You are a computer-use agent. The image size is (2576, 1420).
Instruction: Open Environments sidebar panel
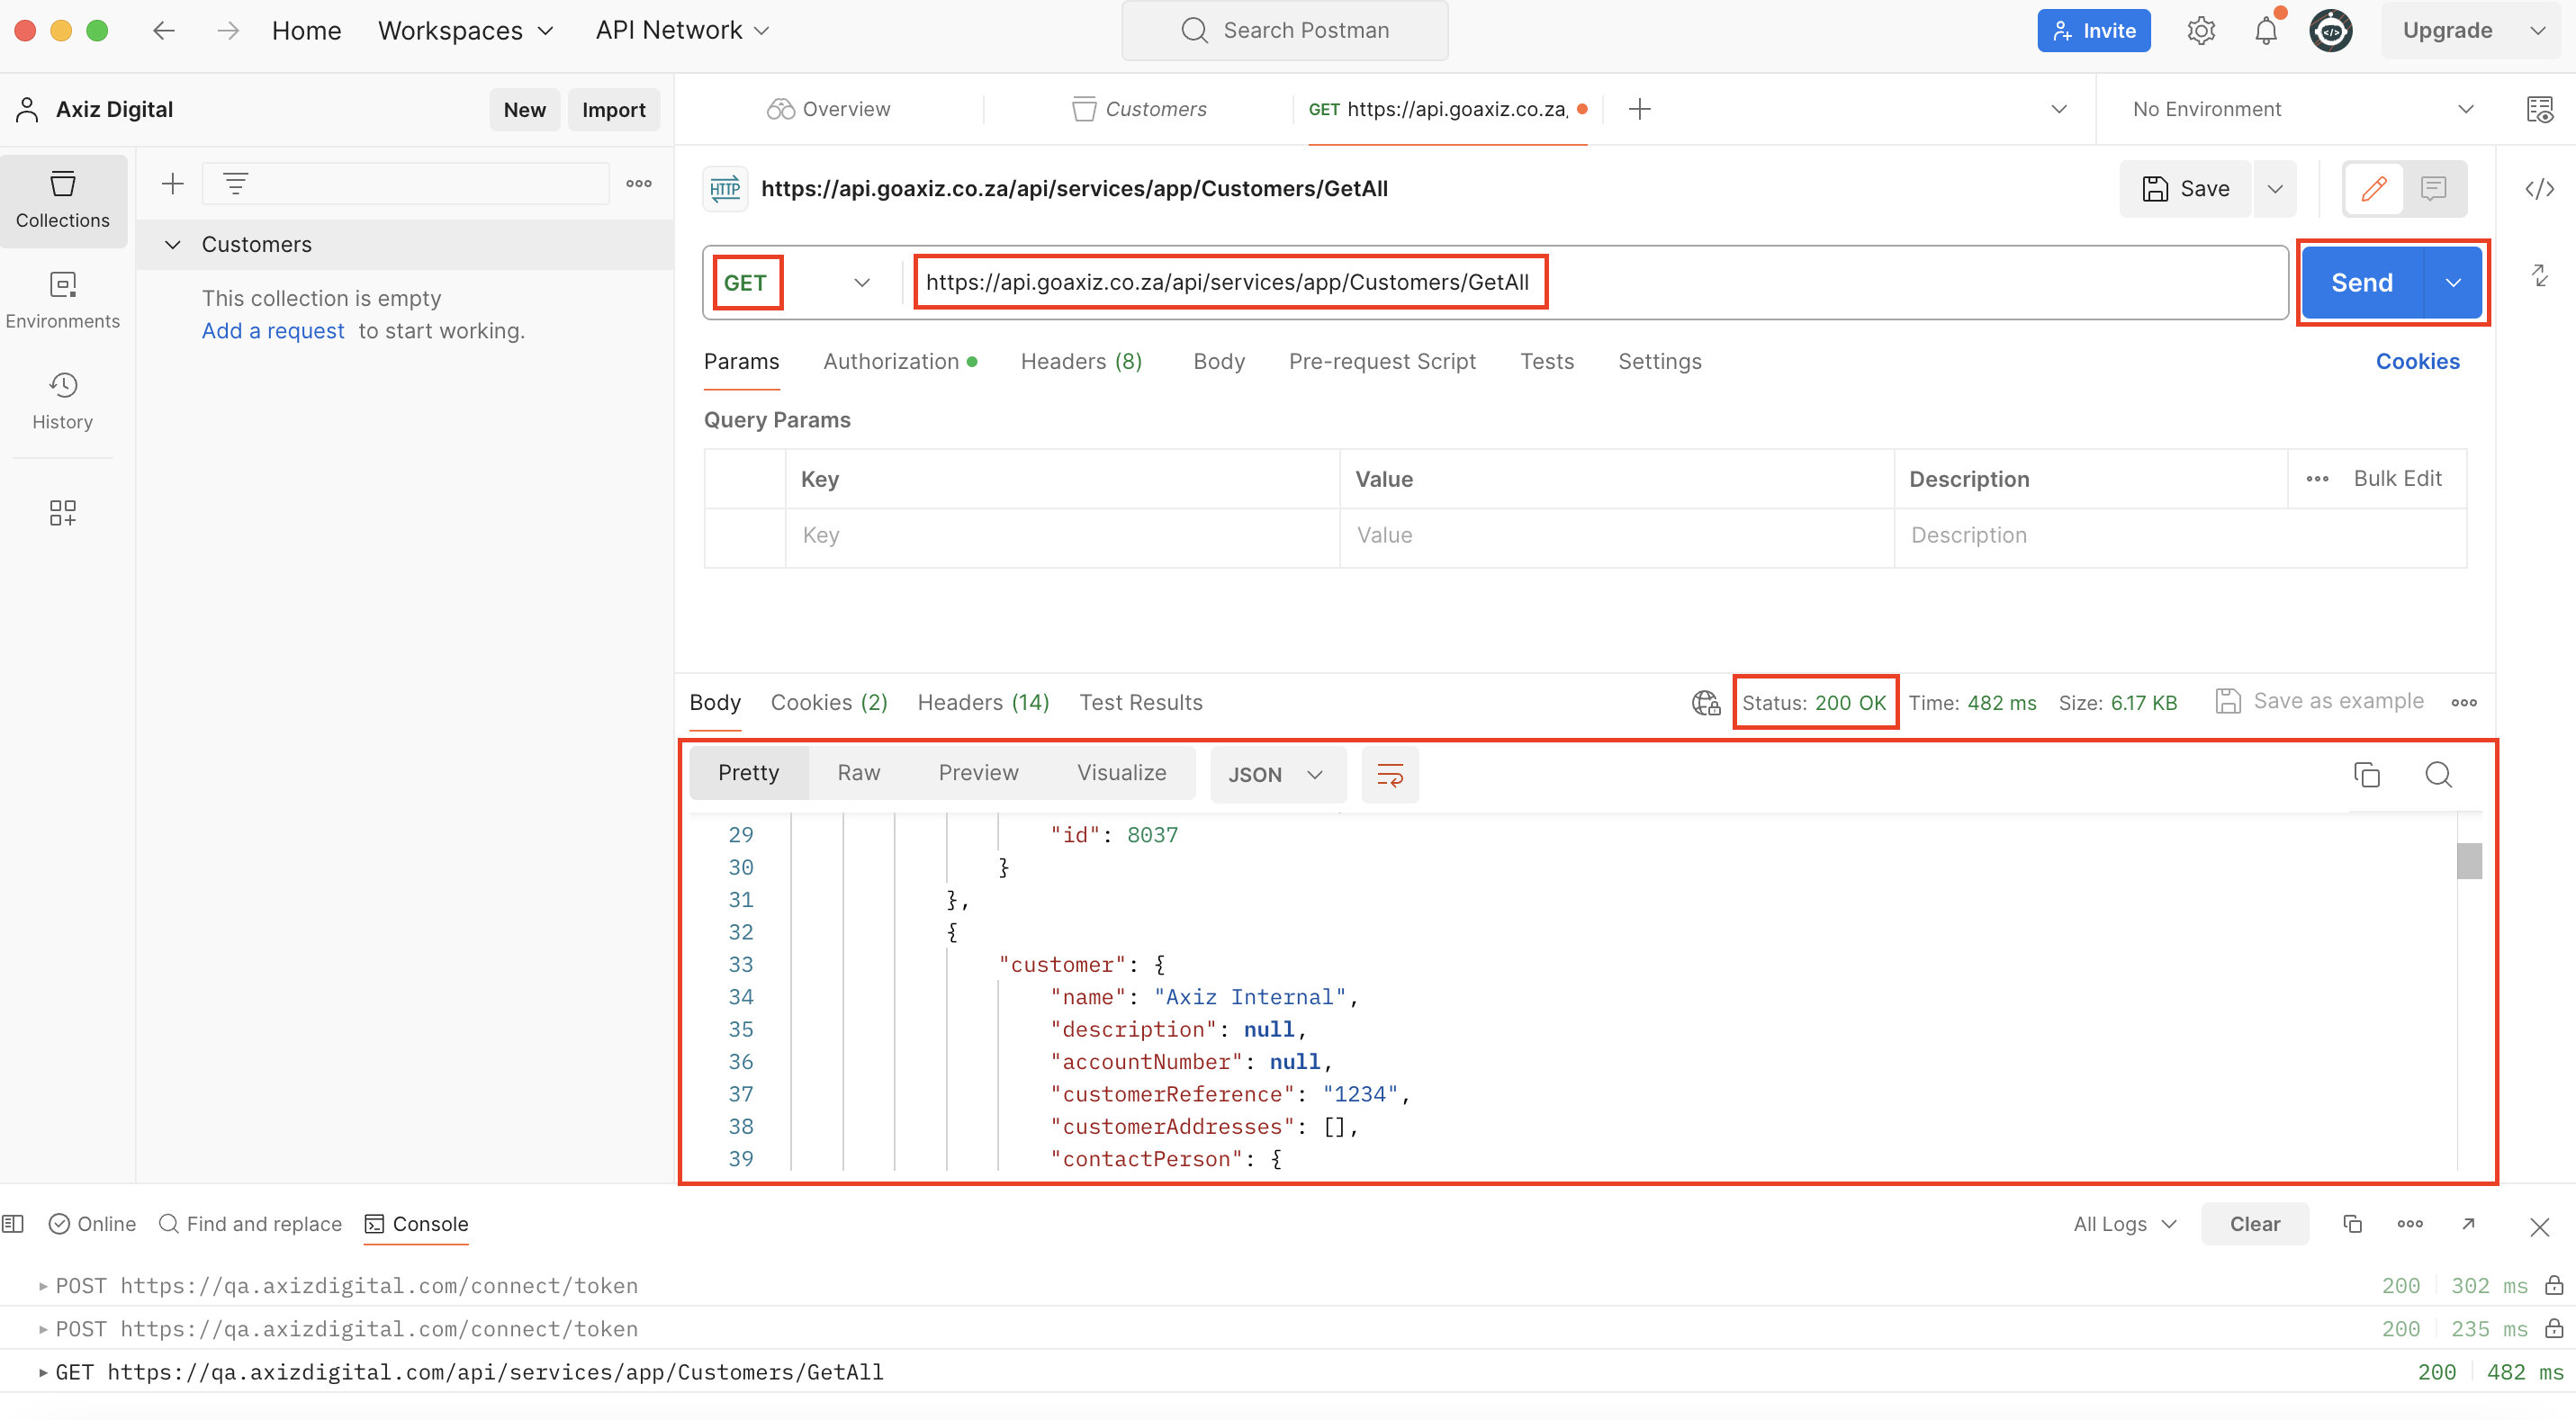pos(63,300)
